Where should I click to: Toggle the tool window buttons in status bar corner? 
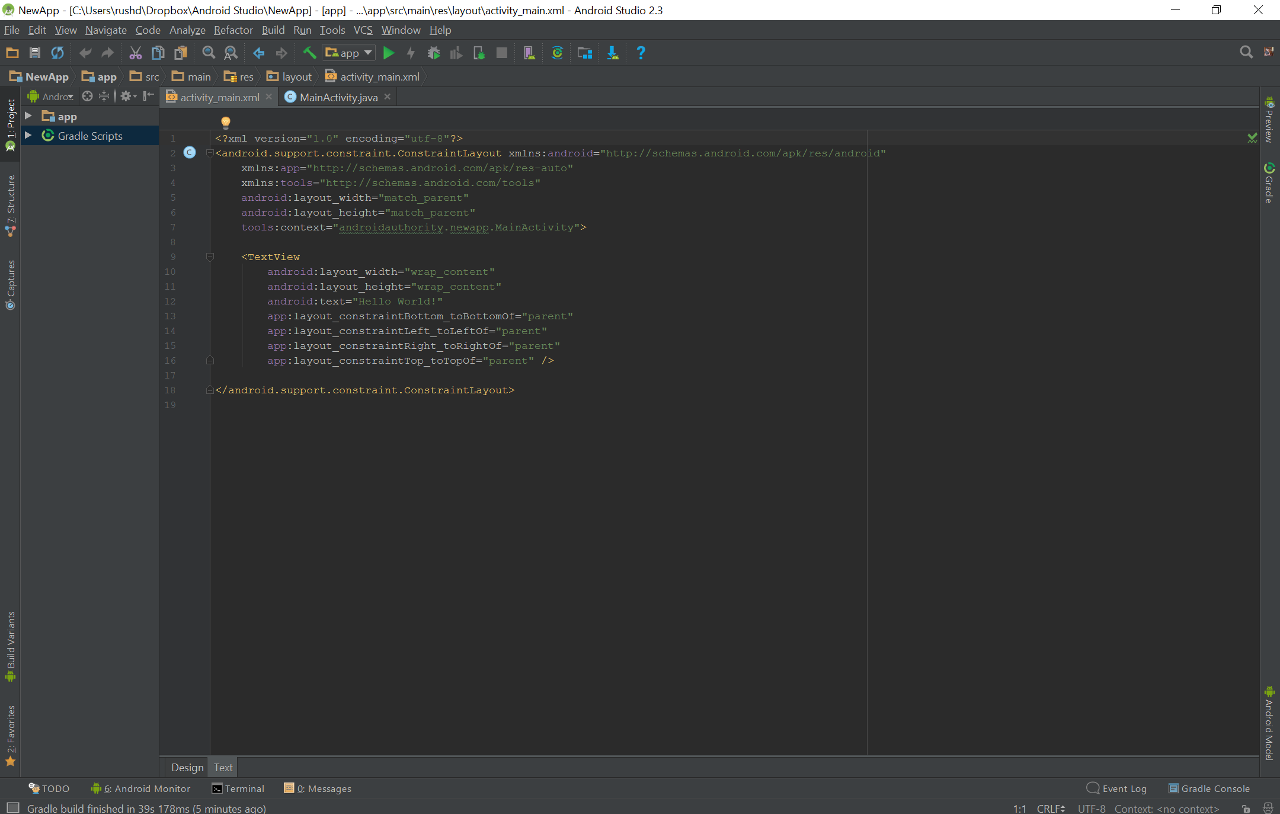12,808
